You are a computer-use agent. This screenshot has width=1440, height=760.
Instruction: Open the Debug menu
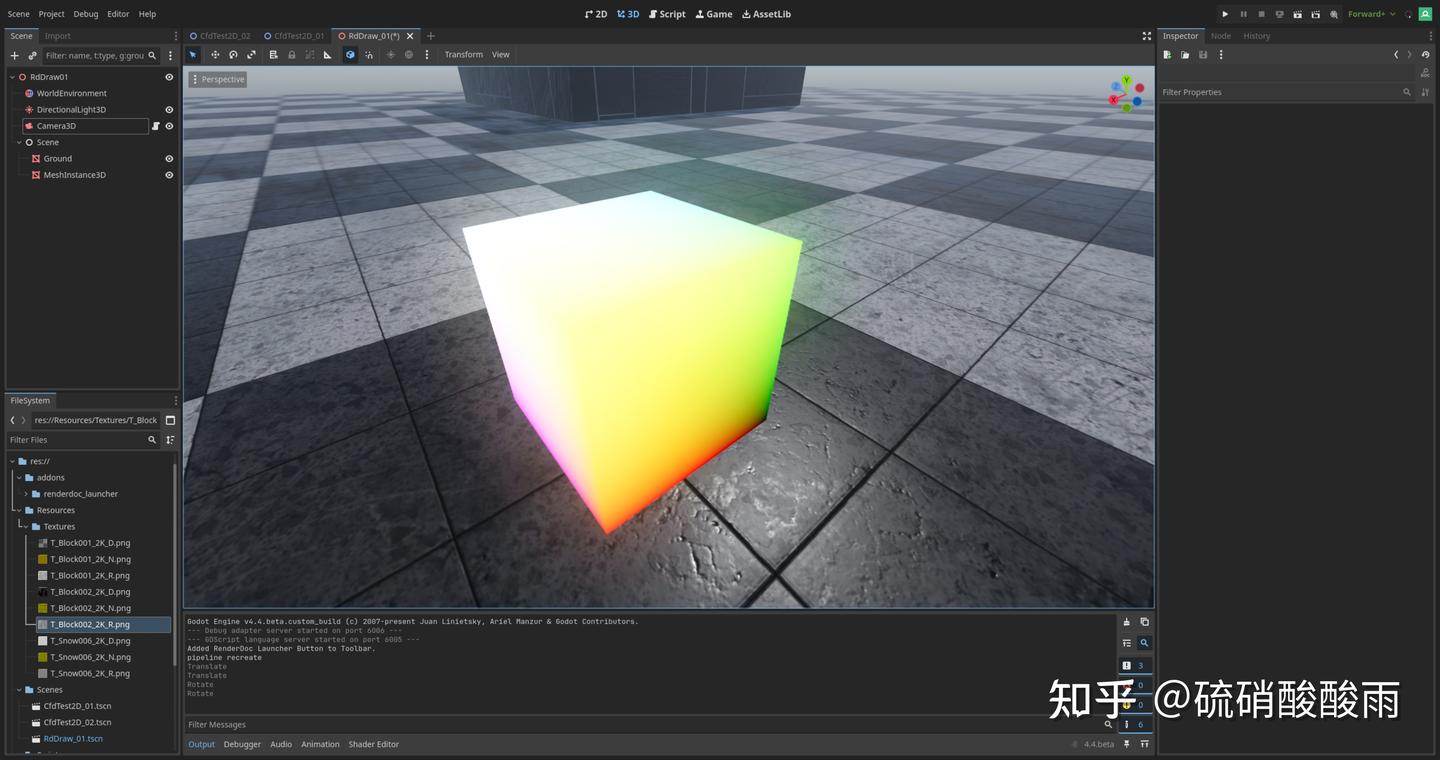[84, 13]
